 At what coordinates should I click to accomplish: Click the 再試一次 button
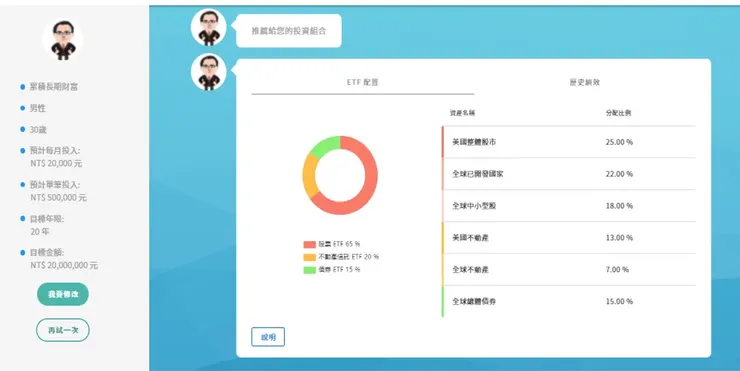coord(63,330)
